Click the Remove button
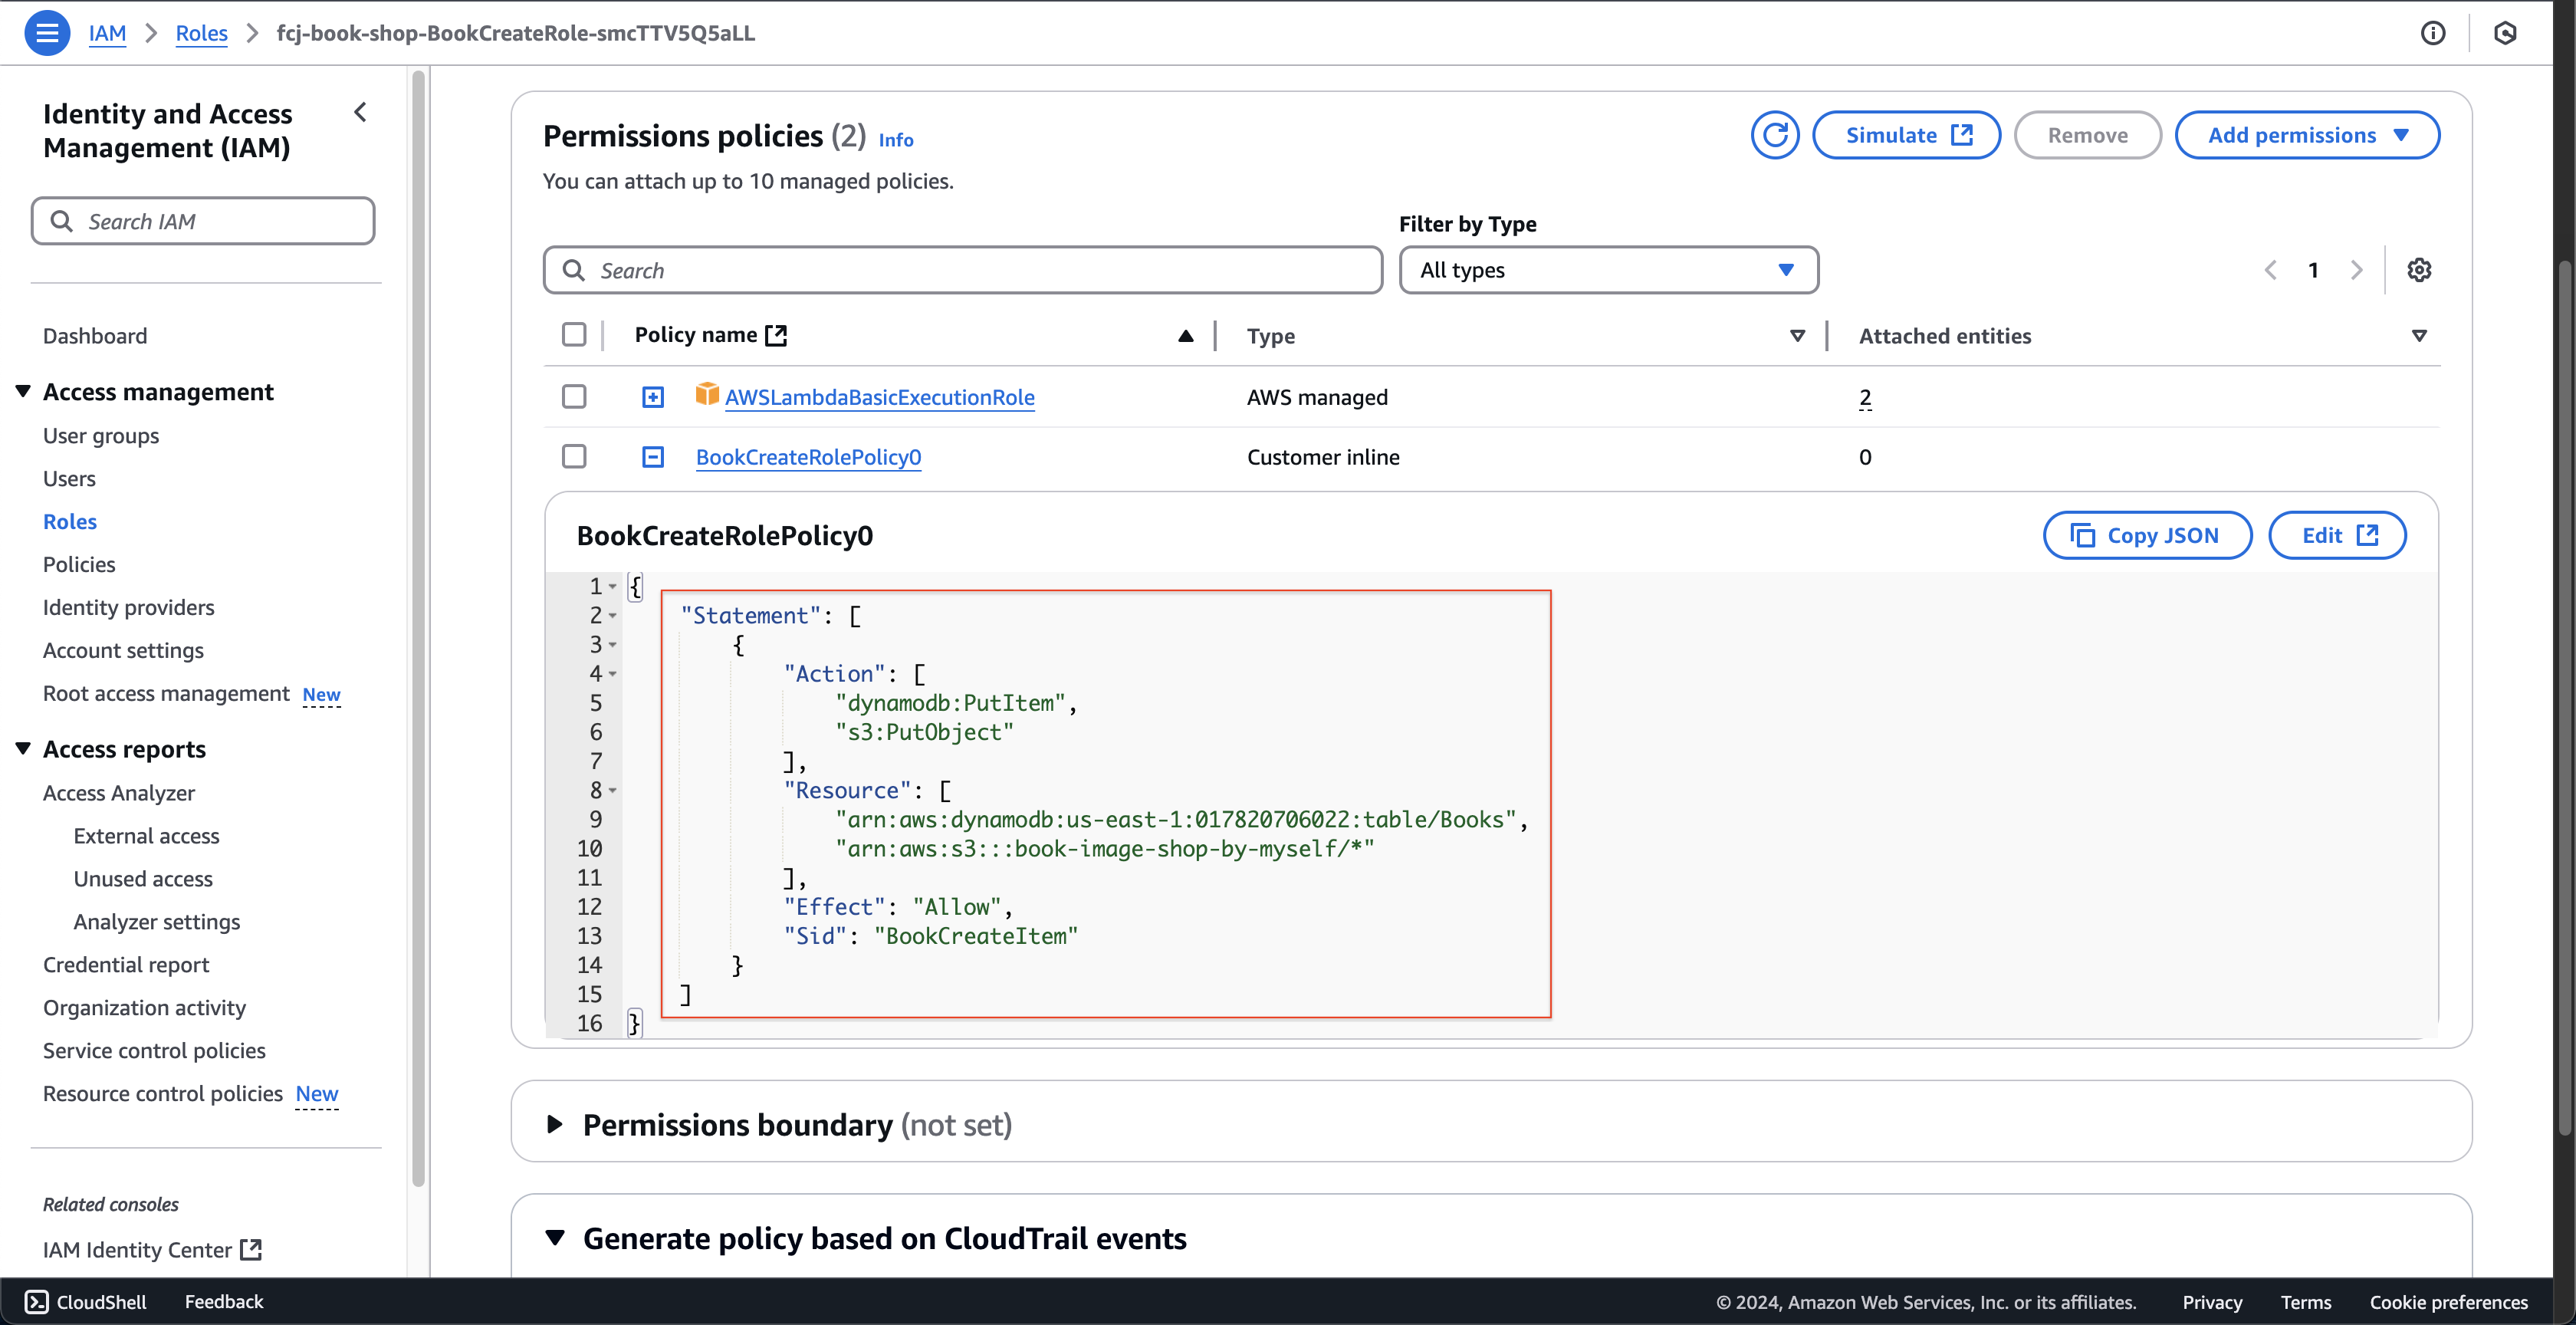The image size is (2576, 1325). coord(2087,135)
